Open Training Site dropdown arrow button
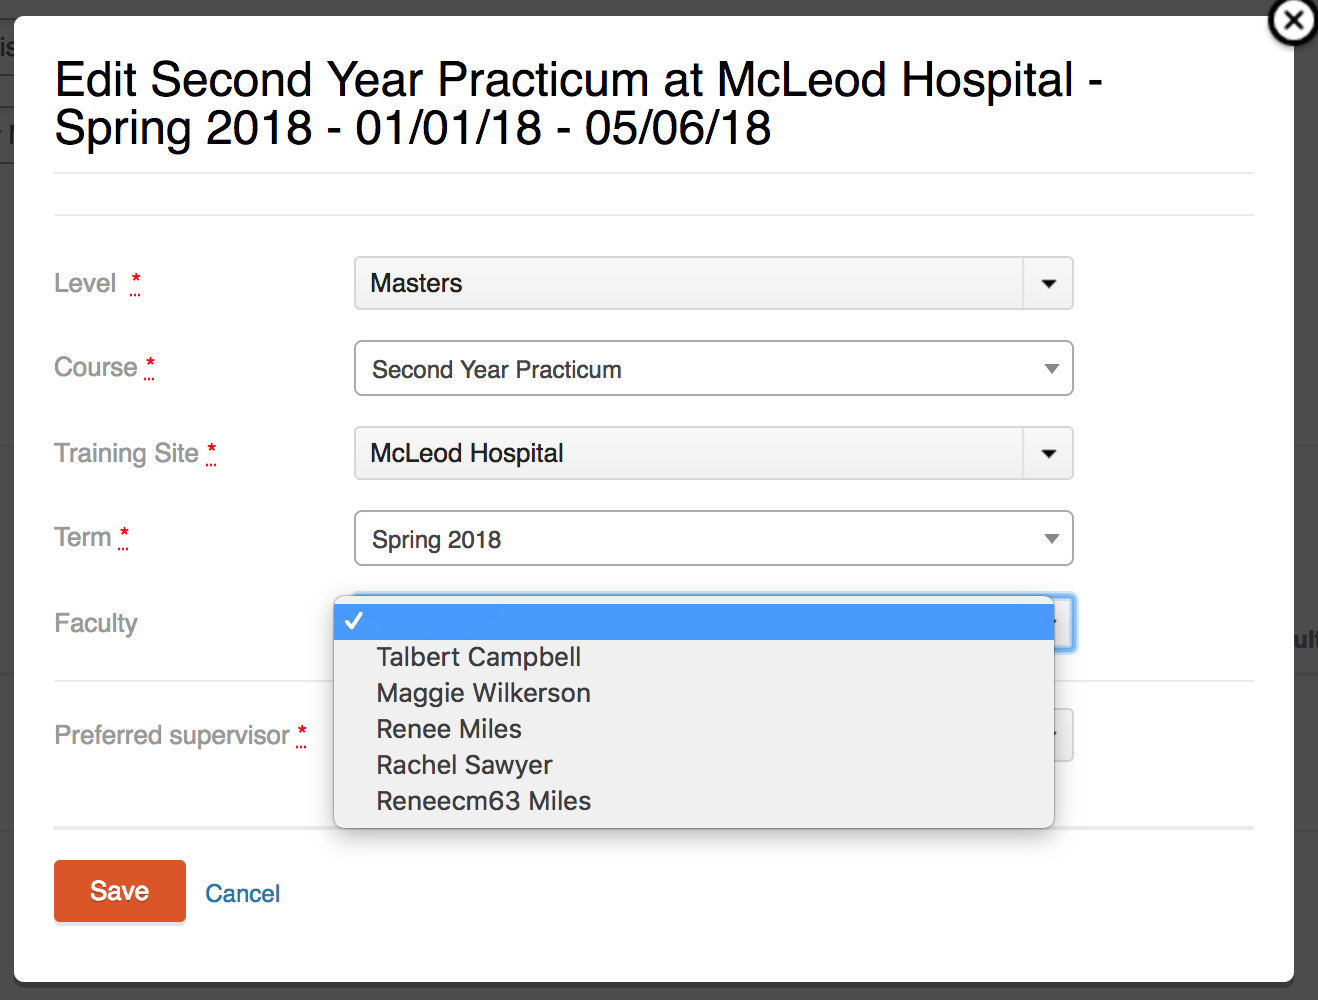 tap(1048, 453)
